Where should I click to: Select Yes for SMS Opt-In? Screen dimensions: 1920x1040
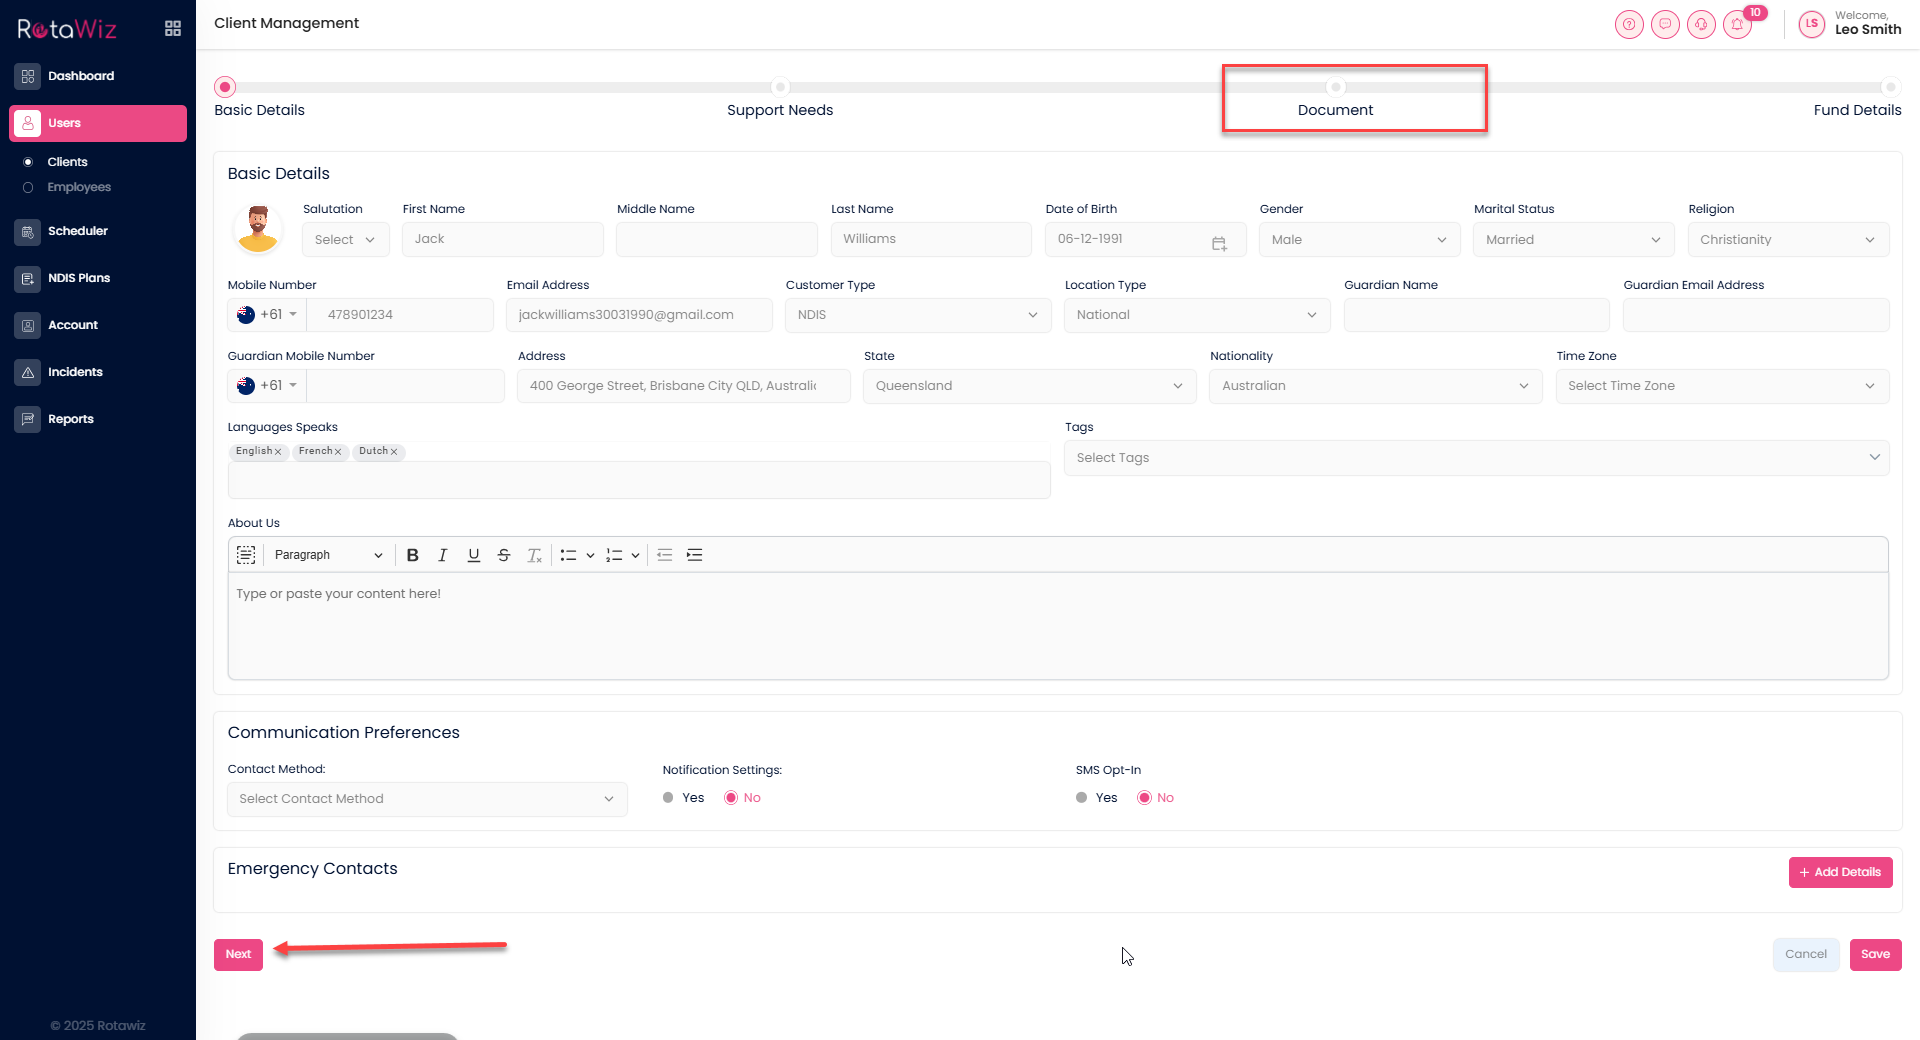point(1081,798)
